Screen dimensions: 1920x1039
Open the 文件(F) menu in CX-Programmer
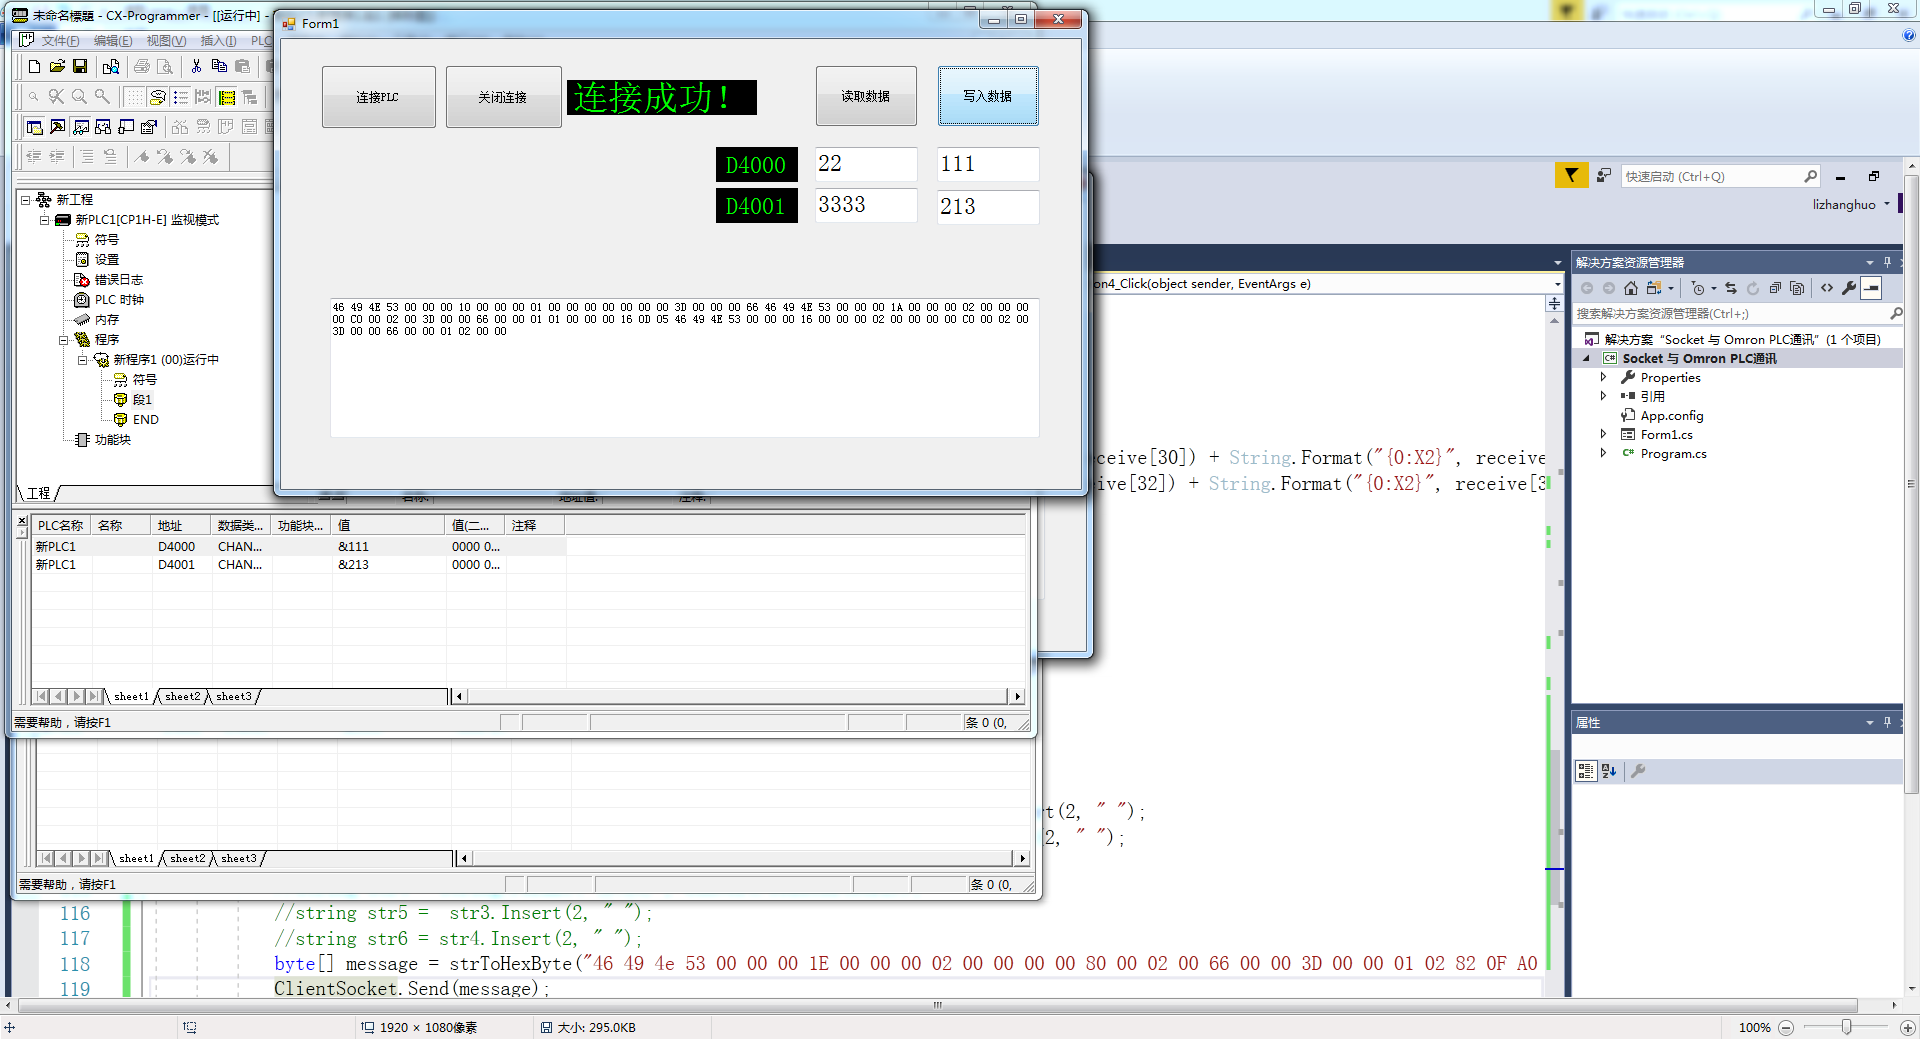[x=60, y=41]
